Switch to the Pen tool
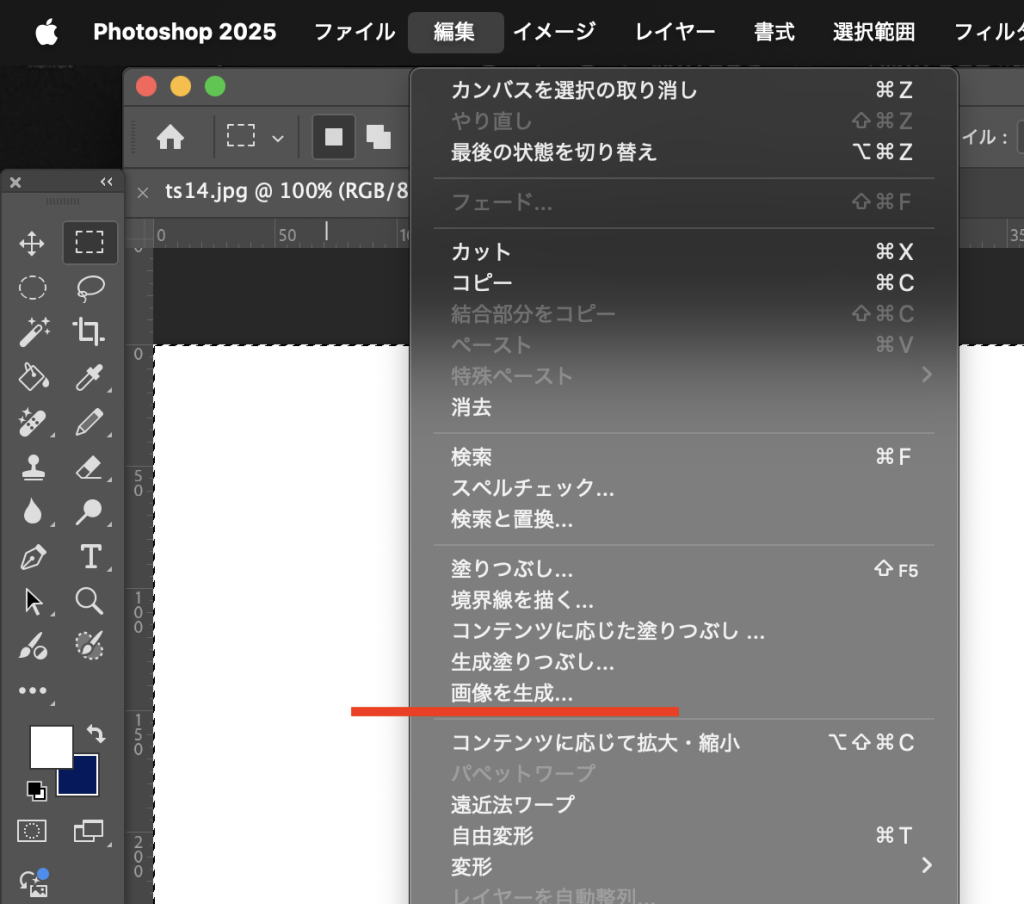This screenshot has width=1024, height=904. coord(33,556)
